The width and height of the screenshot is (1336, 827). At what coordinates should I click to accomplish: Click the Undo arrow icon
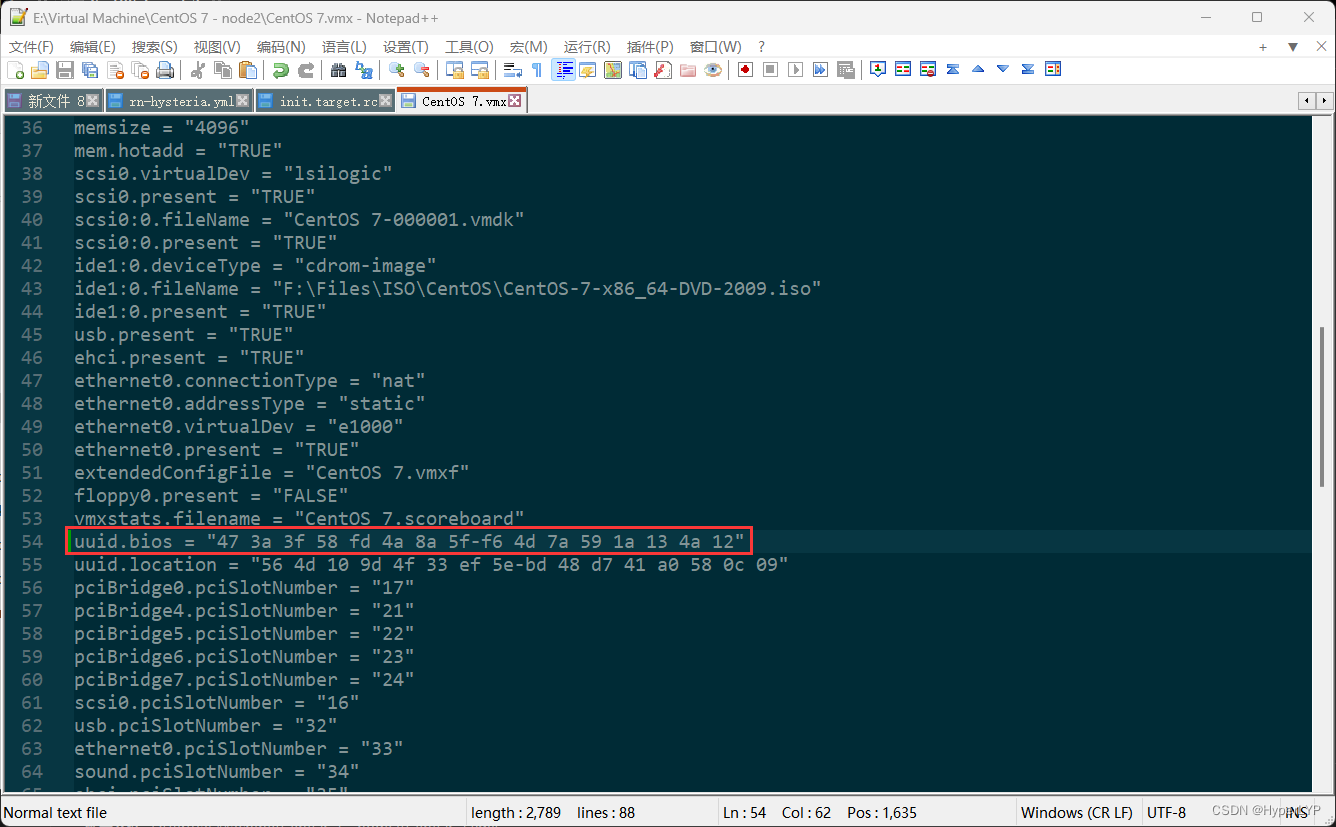pyautogui.click(x=280, y=69)
